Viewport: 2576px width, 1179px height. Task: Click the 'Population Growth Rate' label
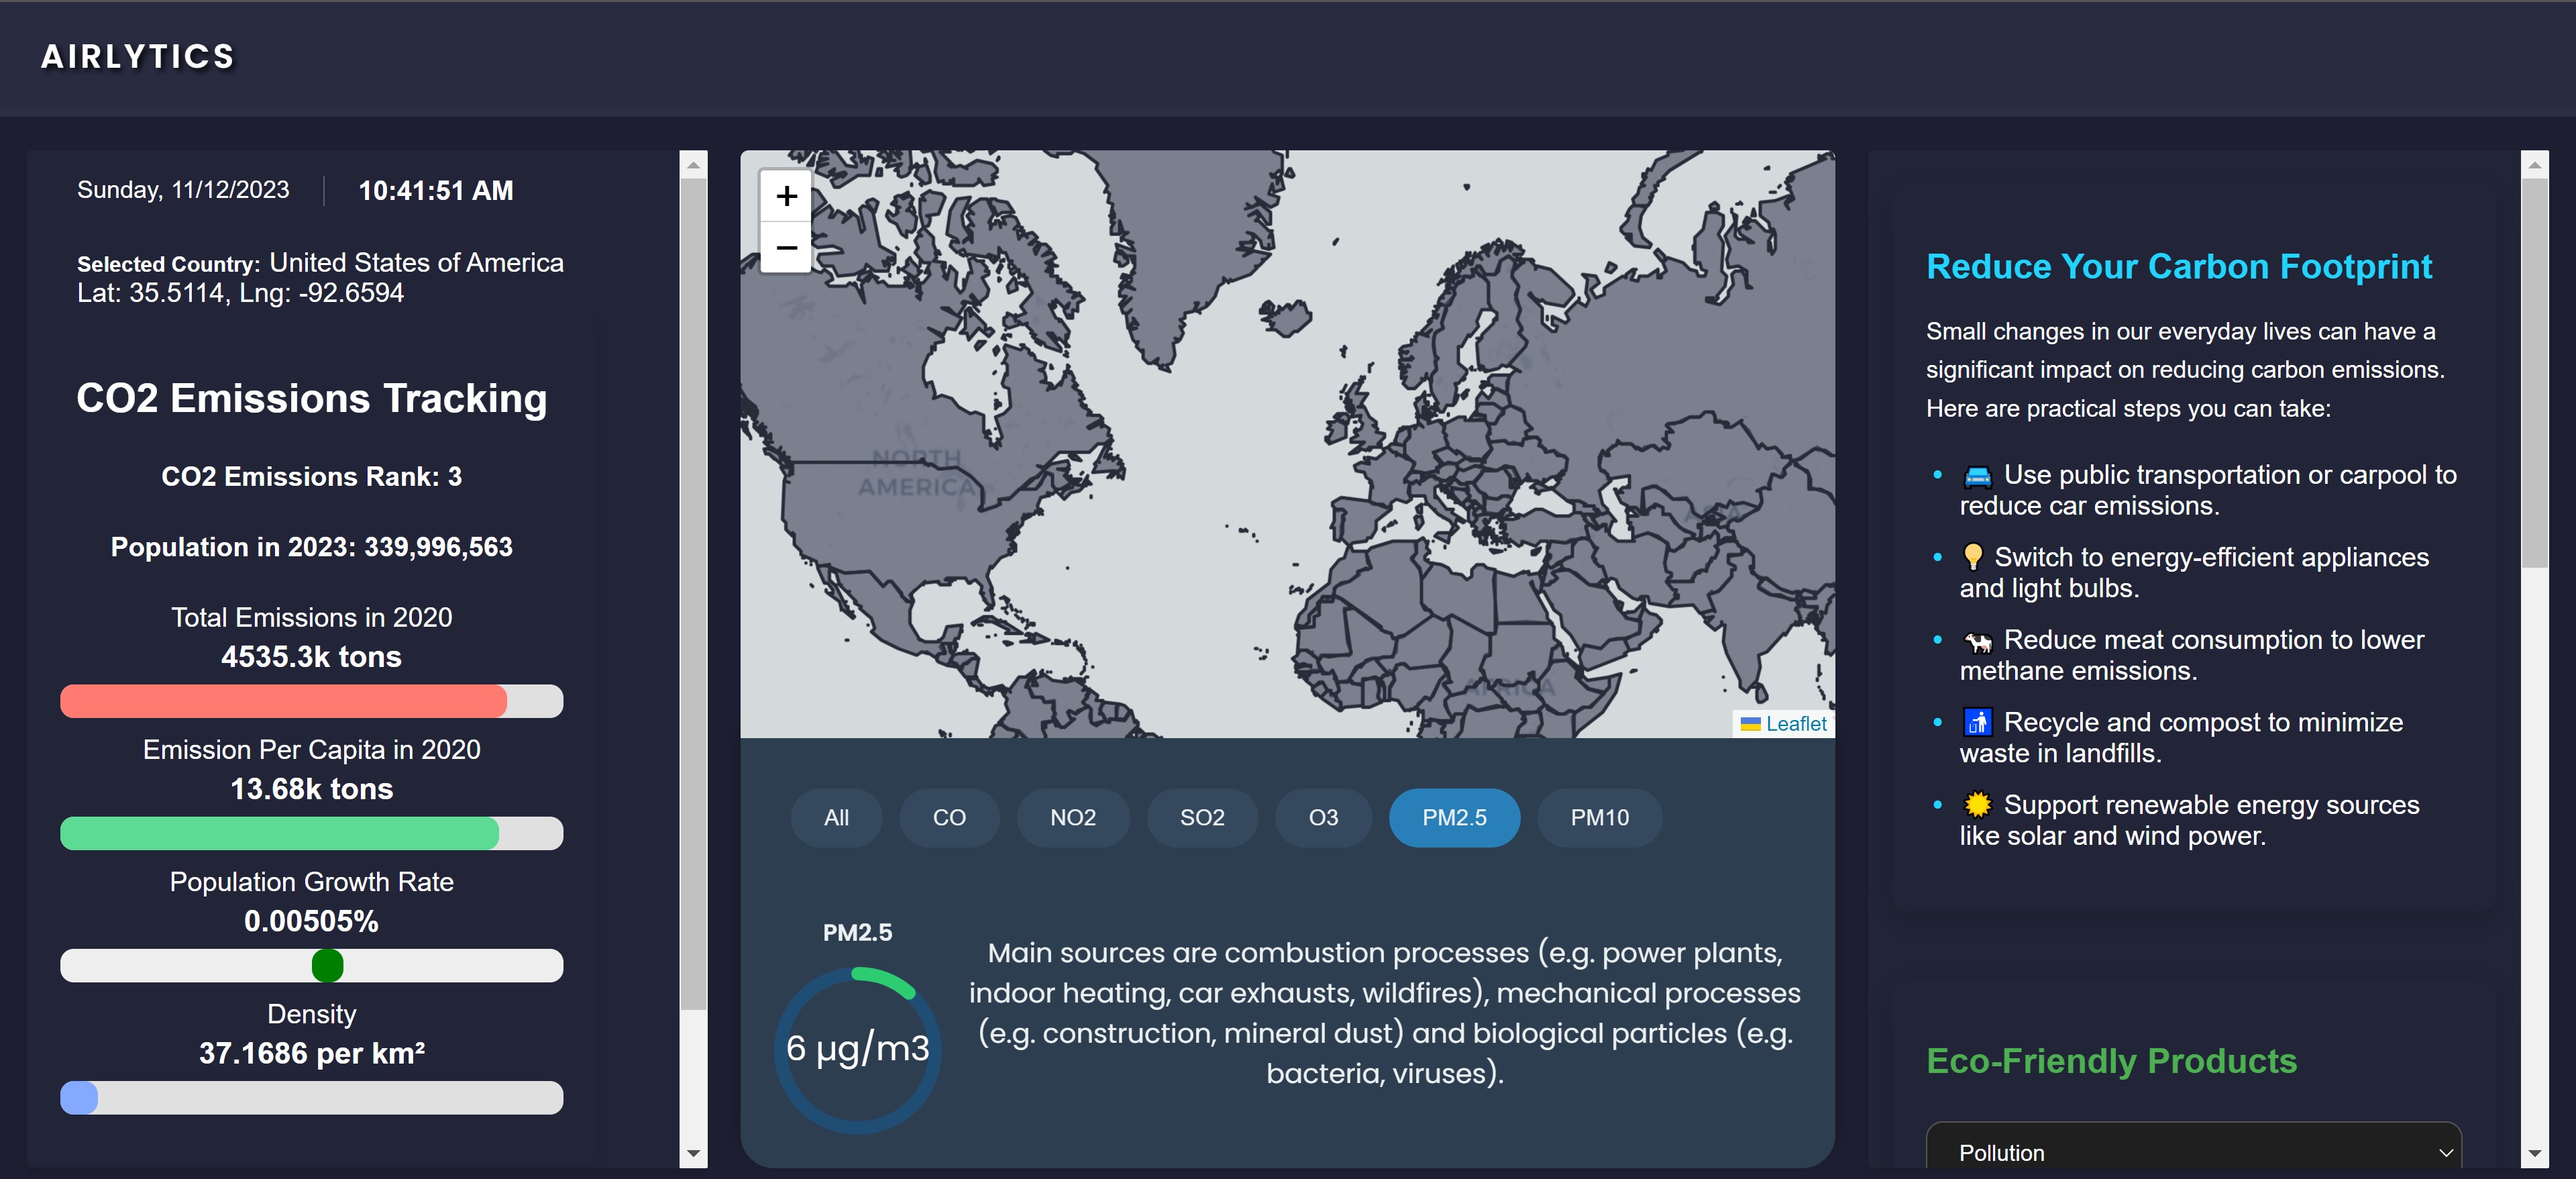[311, 882]
